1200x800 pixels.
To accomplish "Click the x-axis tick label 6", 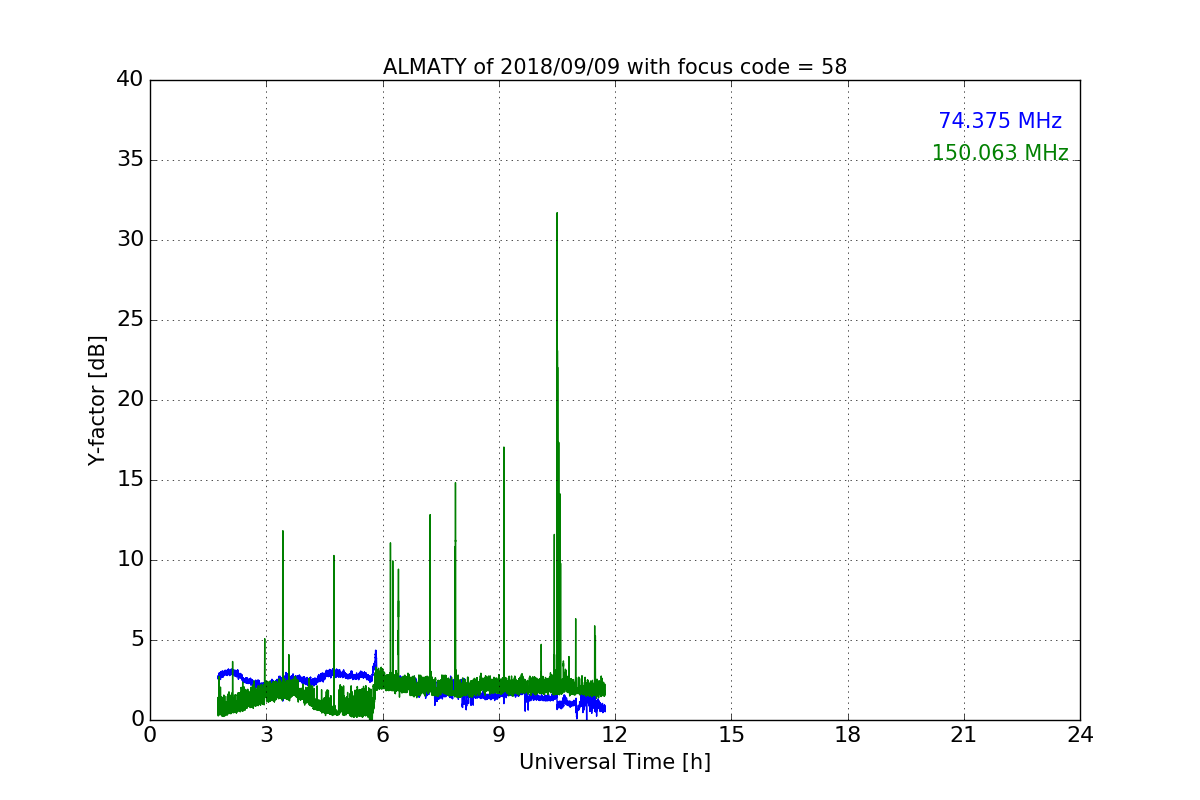I will (383, 735).
